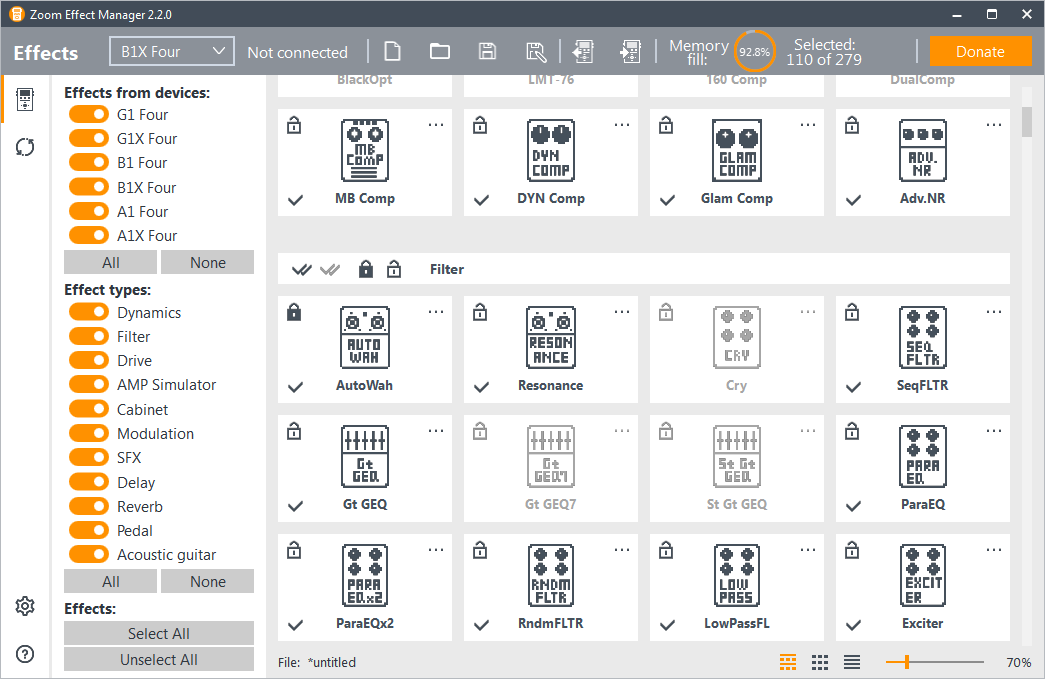Save the current effects file

click(487, 51)
